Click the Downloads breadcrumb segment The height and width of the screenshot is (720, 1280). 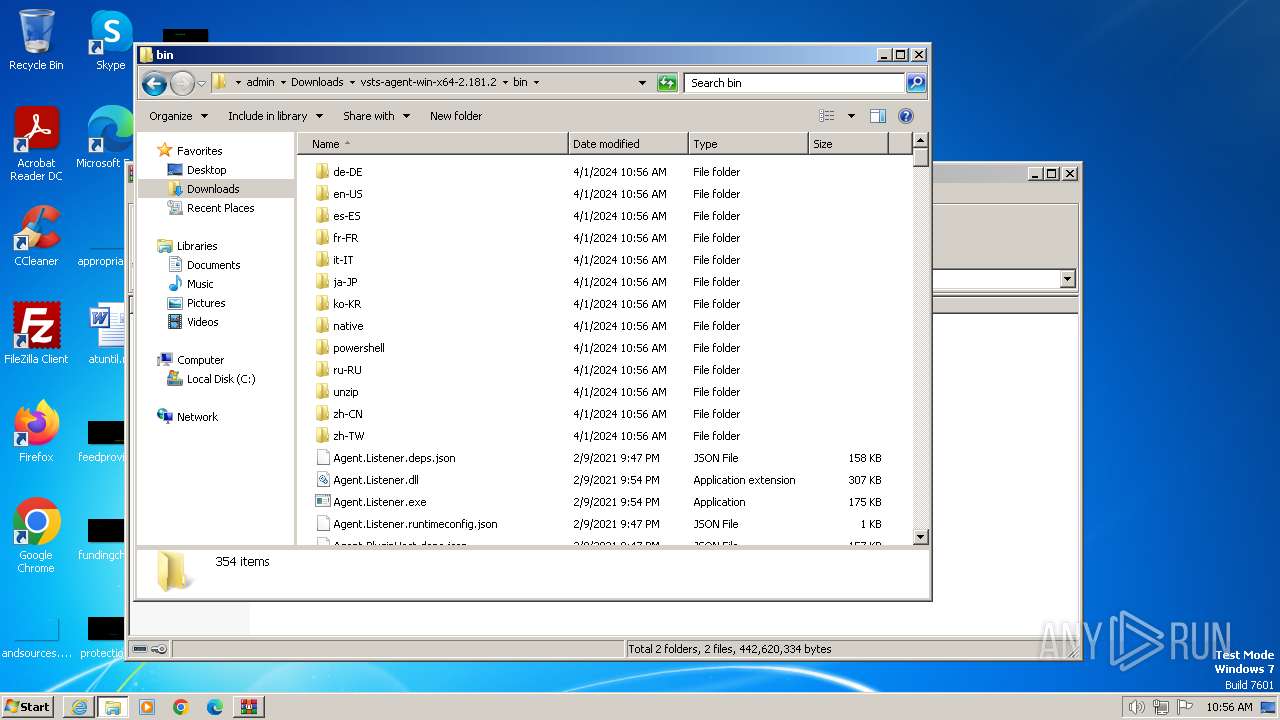pyautogui.click(x=317, y=83)
